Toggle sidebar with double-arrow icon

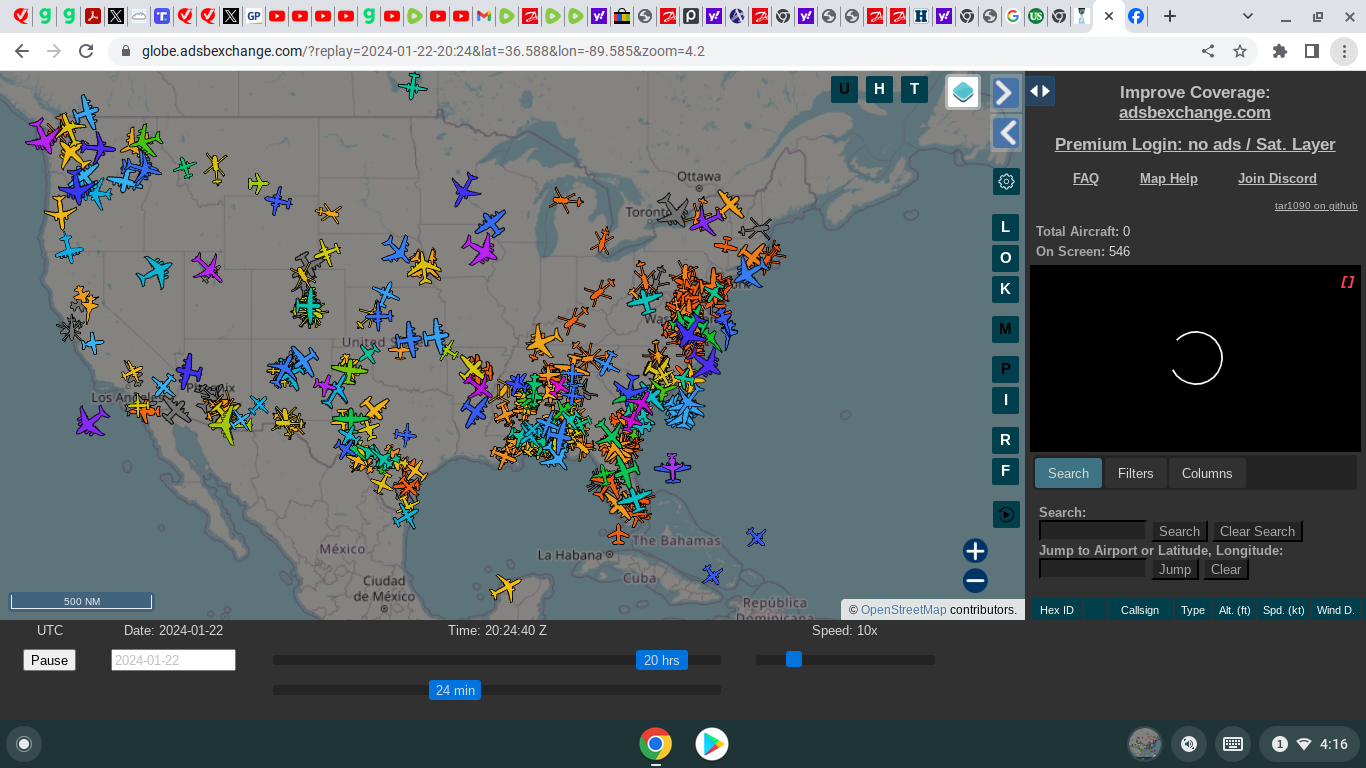(1040, 91)
